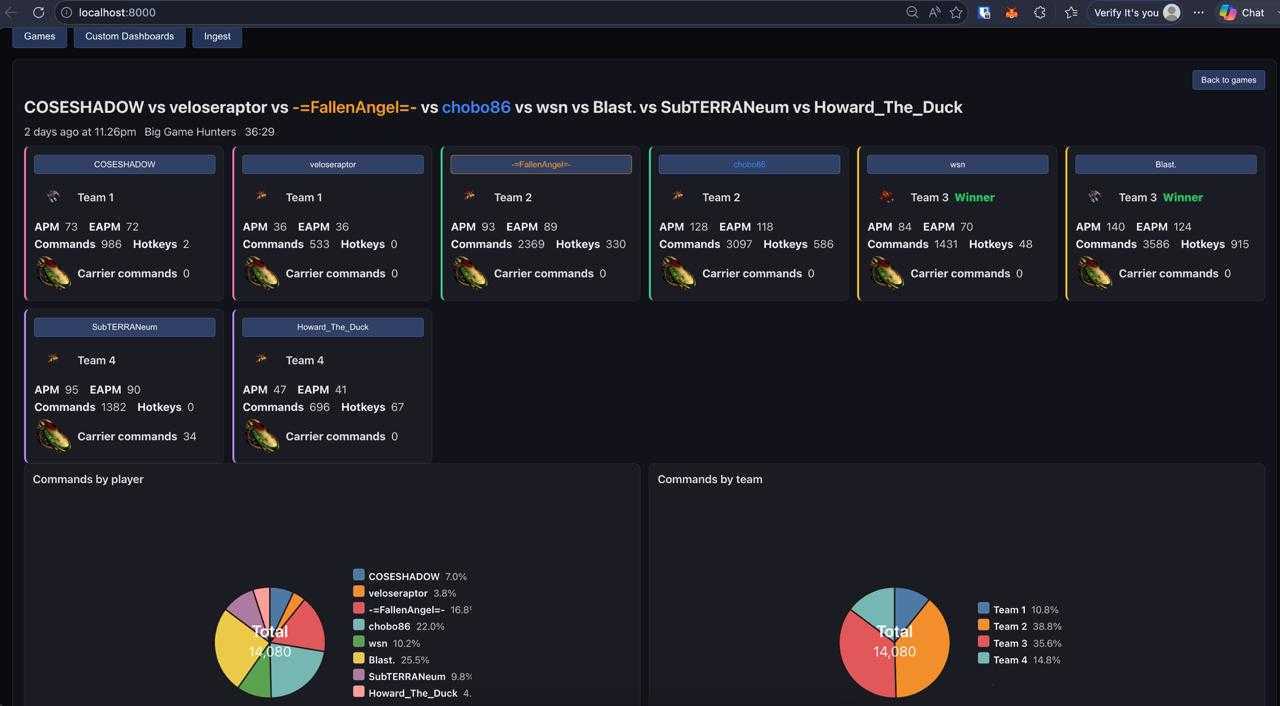Image resolution: width=1280 pixels, height=706 pixels.
Task: Click the SubTERRANeum legend entry
Action: coord(413,676)
